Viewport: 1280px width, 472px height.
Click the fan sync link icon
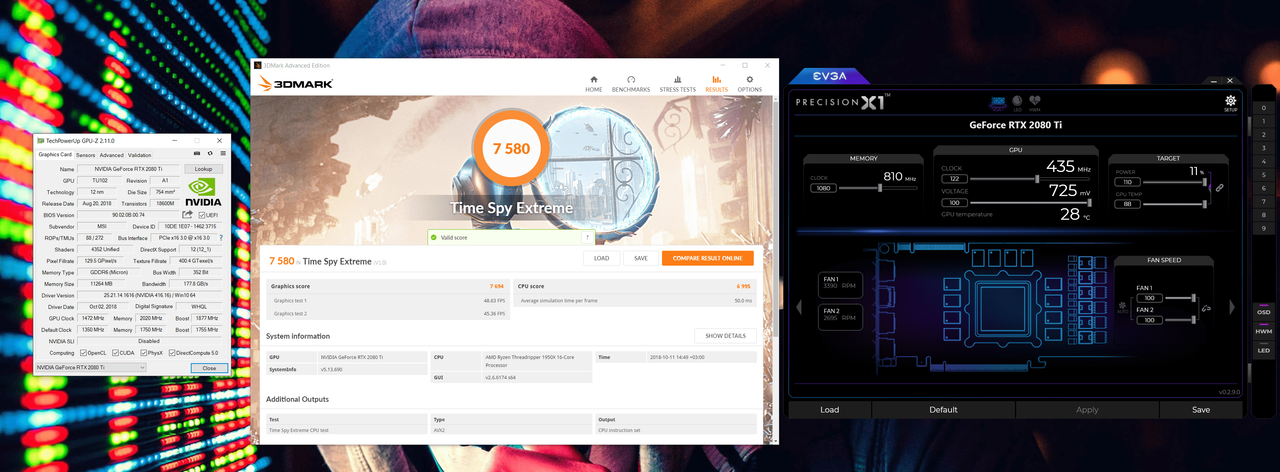1205,308
